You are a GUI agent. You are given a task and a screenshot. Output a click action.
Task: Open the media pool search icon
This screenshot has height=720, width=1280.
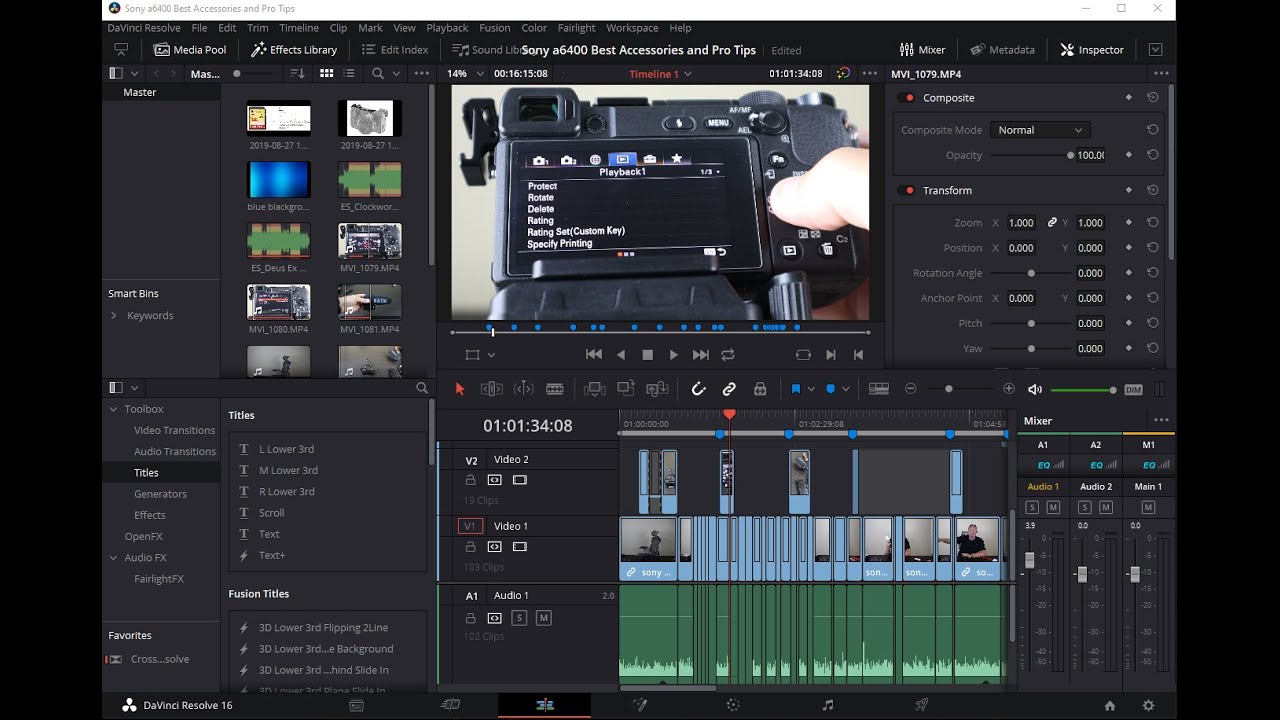coord(377,74)
